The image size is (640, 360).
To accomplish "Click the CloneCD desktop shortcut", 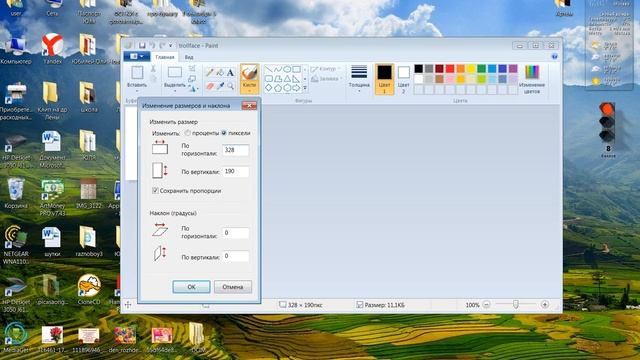I will tap(89, 289).
